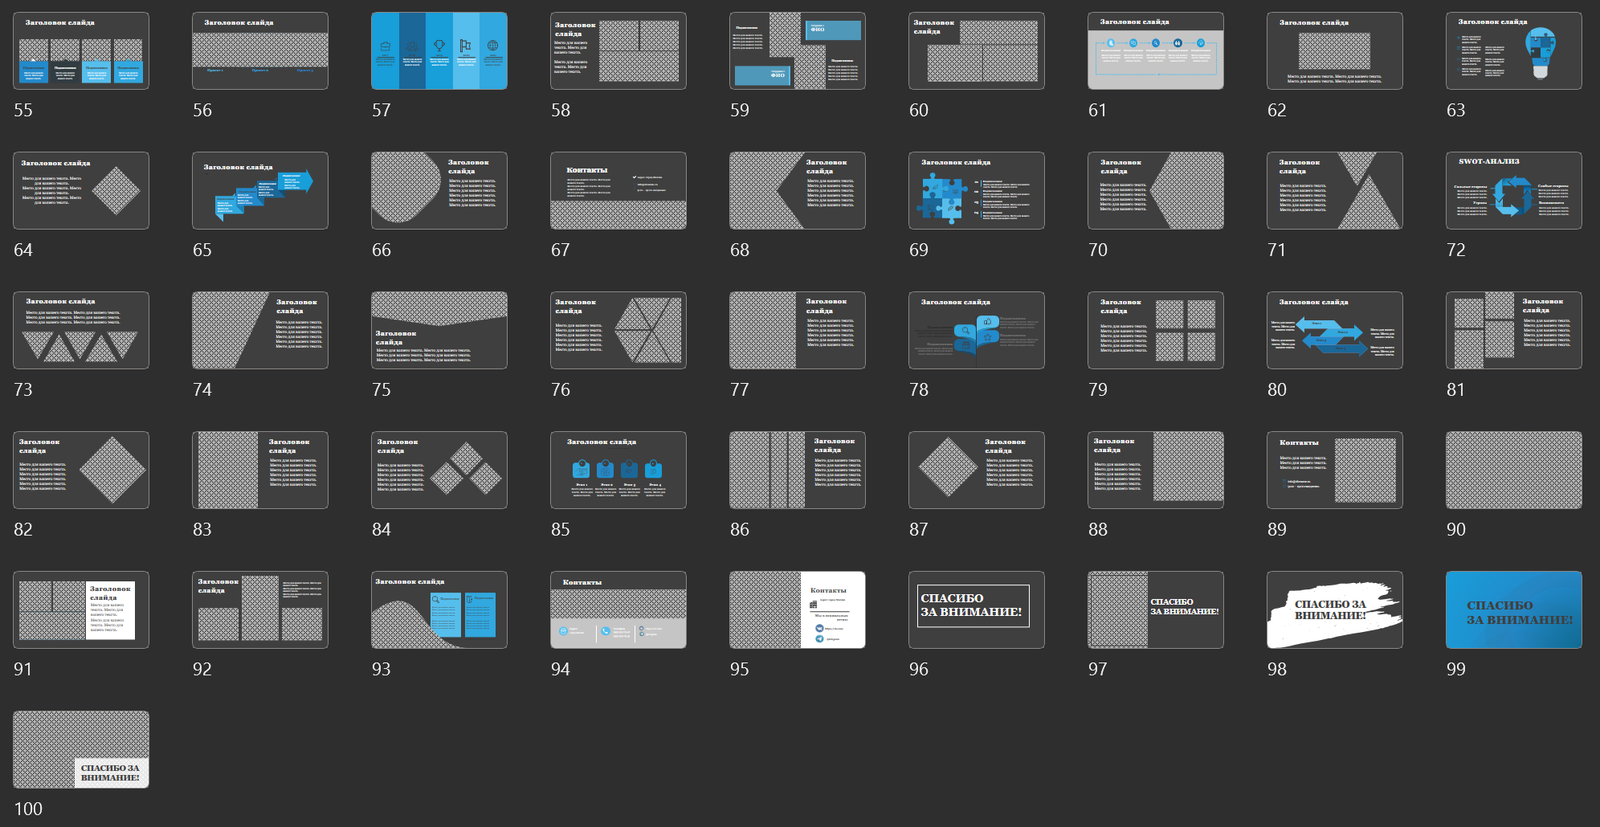Open slide 95 with white Контакты panel
The image size is (1600, 827).
[x=797, y=610]
